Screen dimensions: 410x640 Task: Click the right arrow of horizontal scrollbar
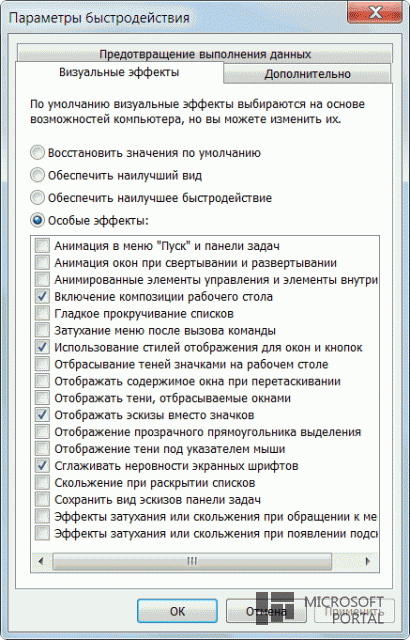tap(368, 561)
